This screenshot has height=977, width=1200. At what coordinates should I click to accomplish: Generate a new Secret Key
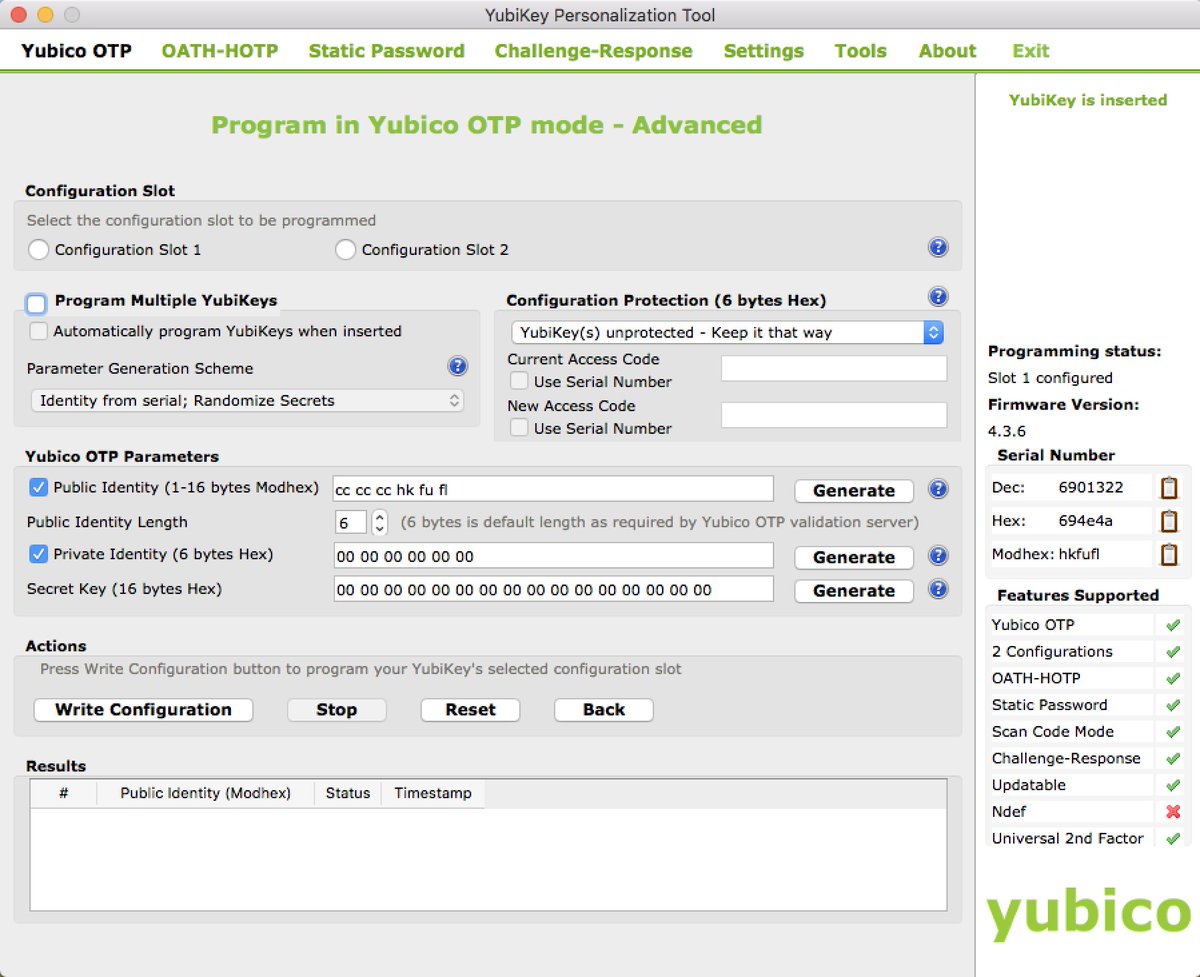(854, 591)
